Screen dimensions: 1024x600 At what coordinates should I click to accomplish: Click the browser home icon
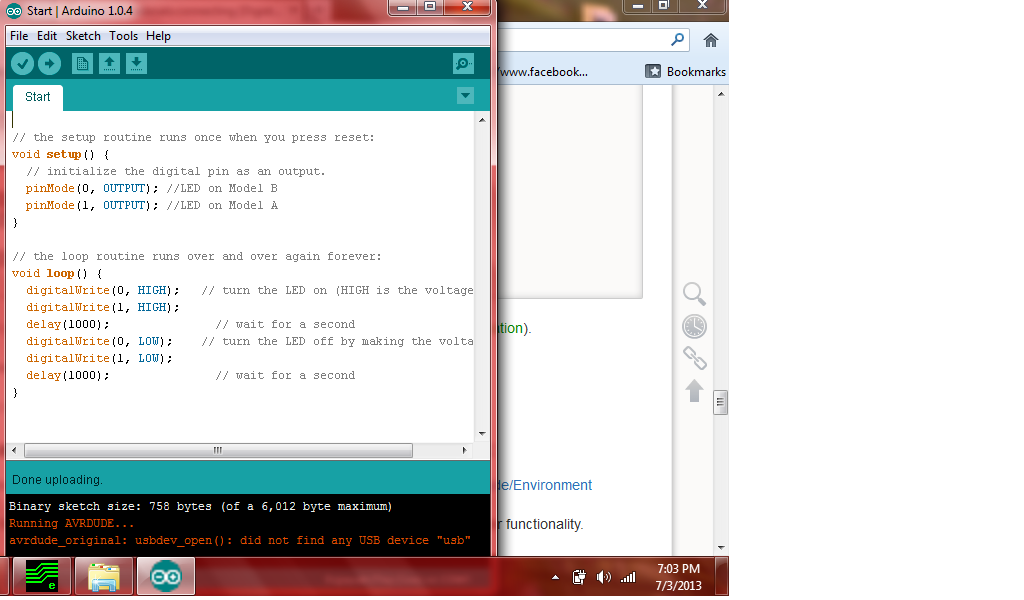pos(711,40)
